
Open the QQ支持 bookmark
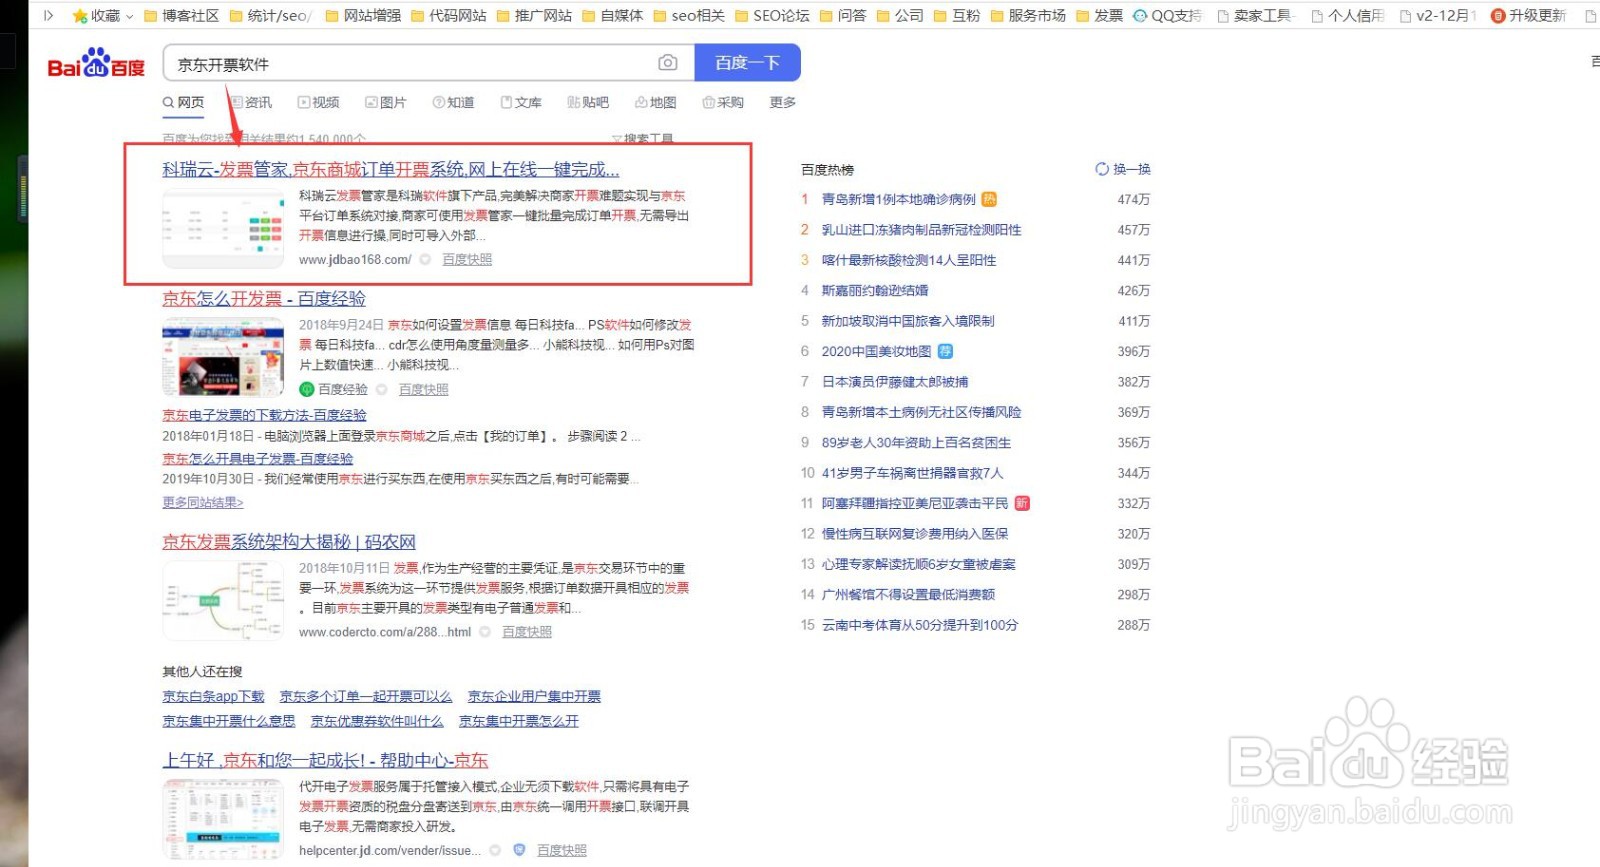point(1167,16)
